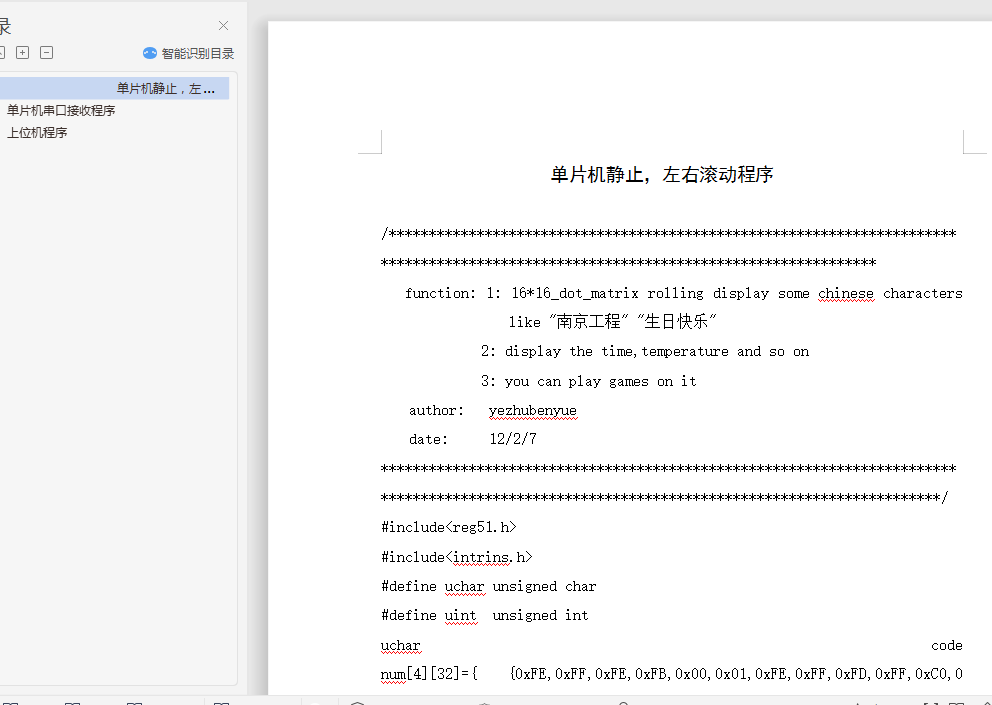Click the expand-all plus icon in outline pane
The image size is (992, 705).
click(x=22, y=53)
